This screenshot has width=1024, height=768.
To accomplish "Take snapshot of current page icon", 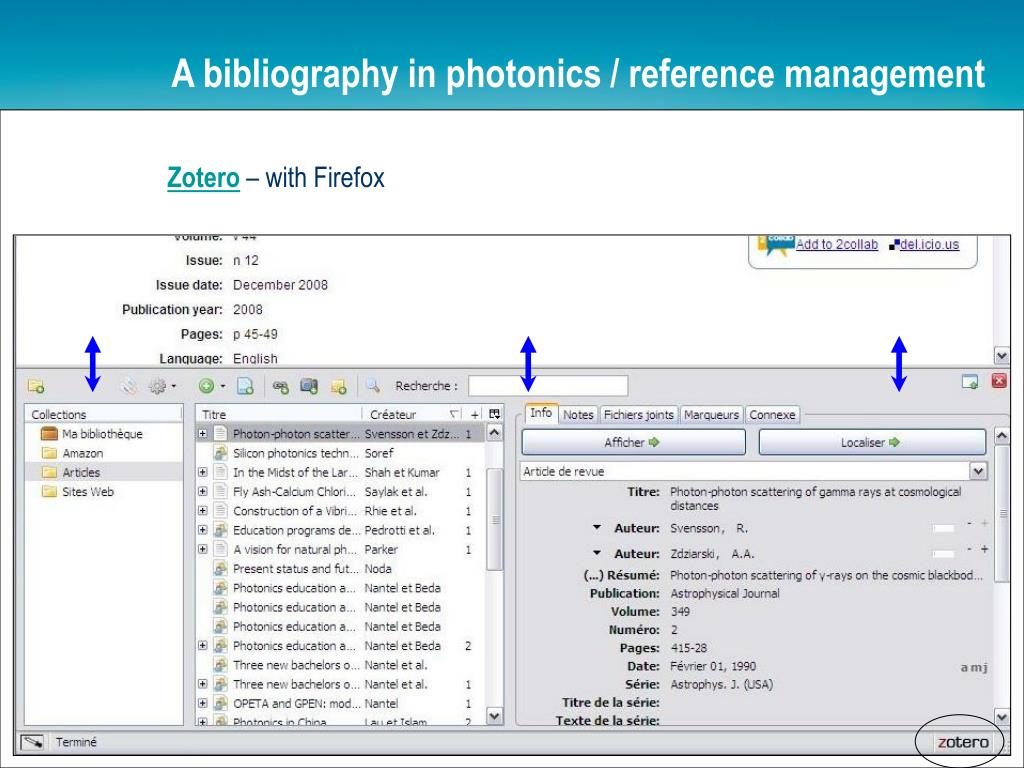I will click(309, 386).
